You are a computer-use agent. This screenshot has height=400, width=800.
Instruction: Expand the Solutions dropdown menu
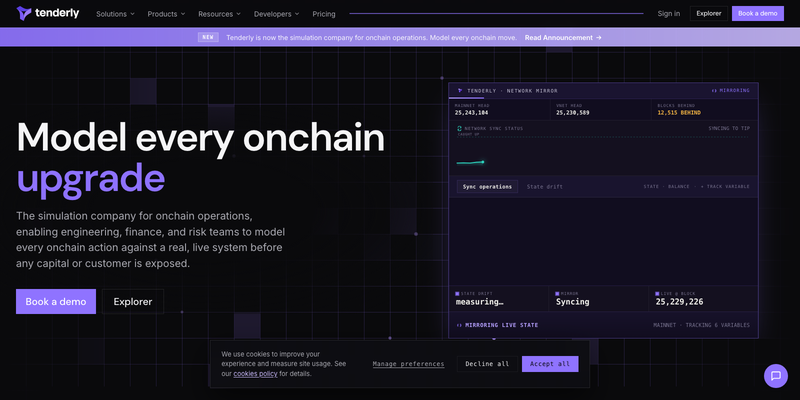(115, 14)
